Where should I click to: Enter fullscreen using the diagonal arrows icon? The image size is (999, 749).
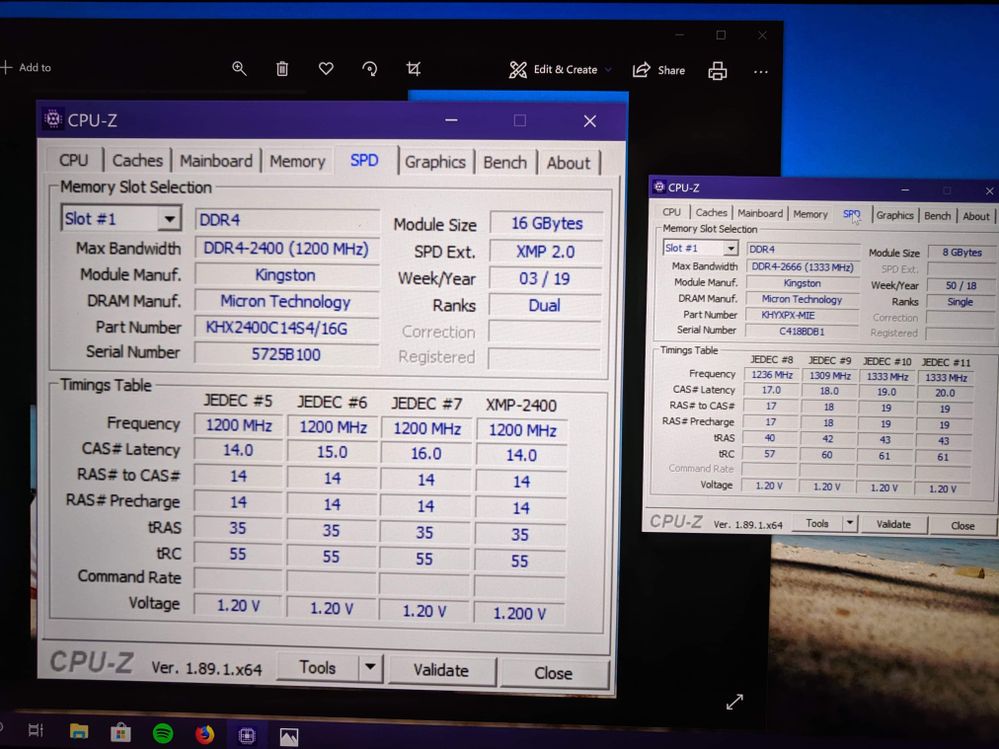734,702
